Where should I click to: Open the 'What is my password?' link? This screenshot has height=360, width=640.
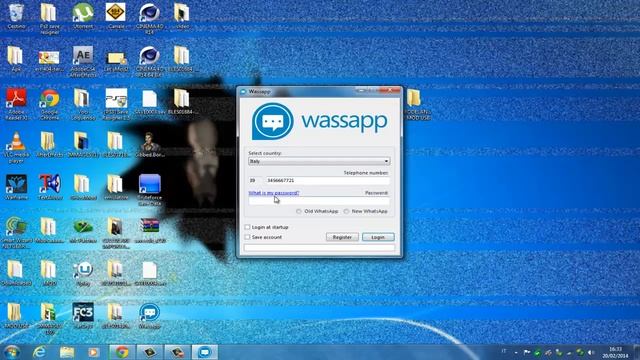274,193
